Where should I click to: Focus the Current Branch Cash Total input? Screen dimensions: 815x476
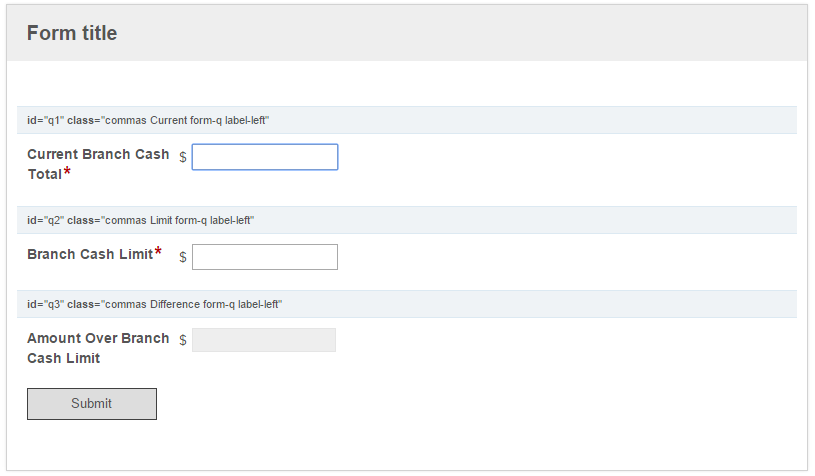pyautogui.click(x=265, y=157)
